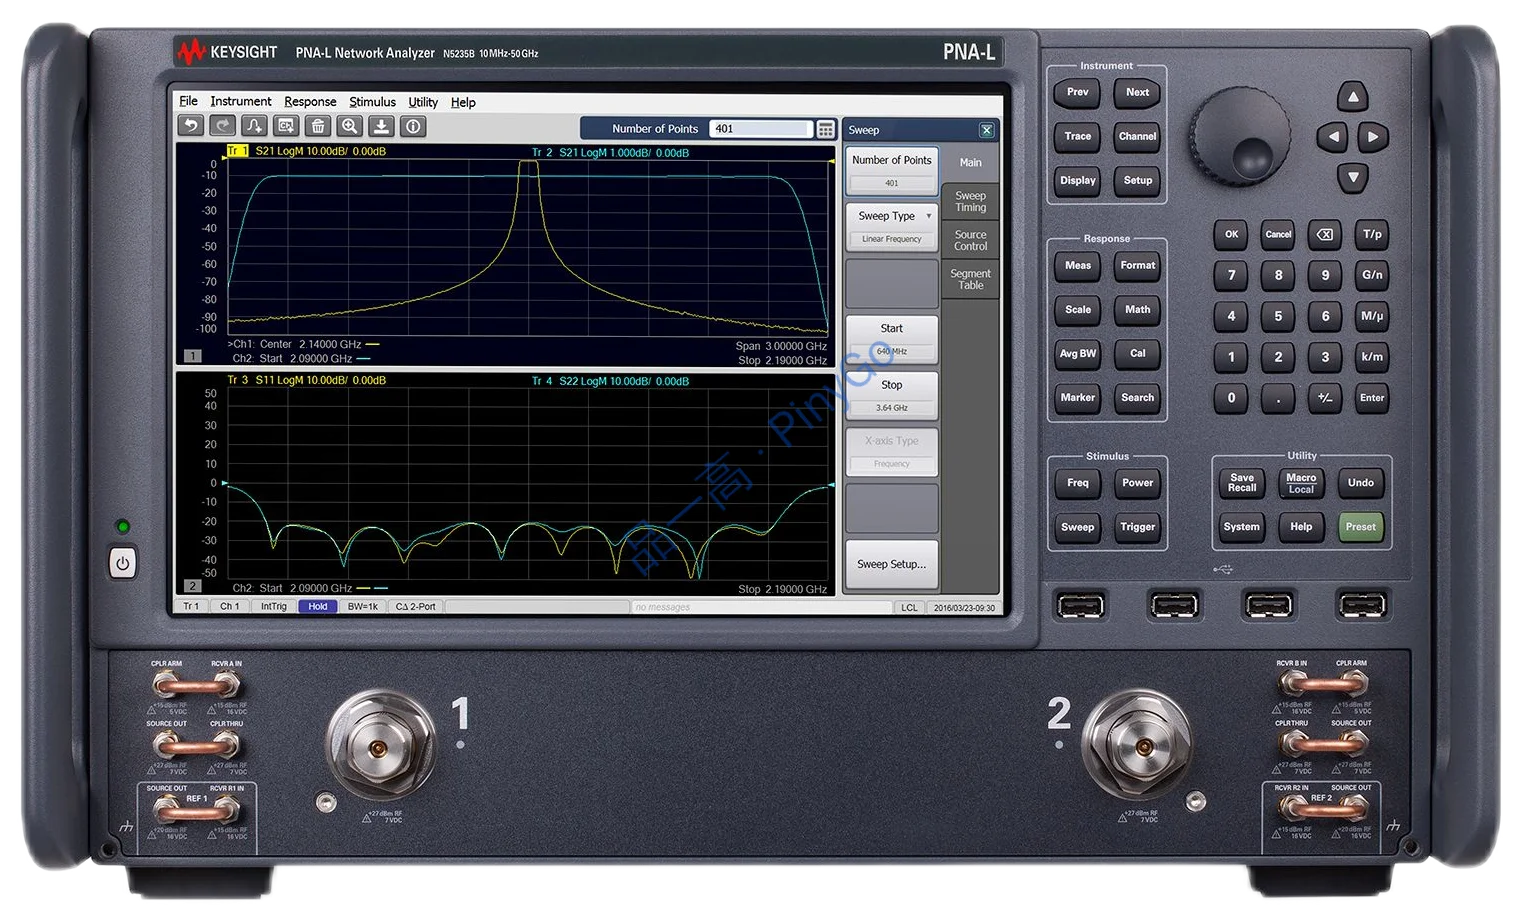Screen dimensions: 1520x905
Task: Push the plus/minus sign key
Action: pyautogui.click(x=1325, y=397)
